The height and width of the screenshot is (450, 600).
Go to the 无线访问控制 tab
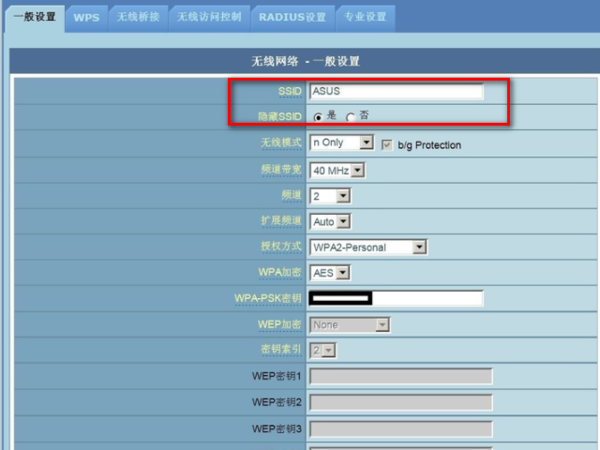pyautogui.click(x=208, y=17)
